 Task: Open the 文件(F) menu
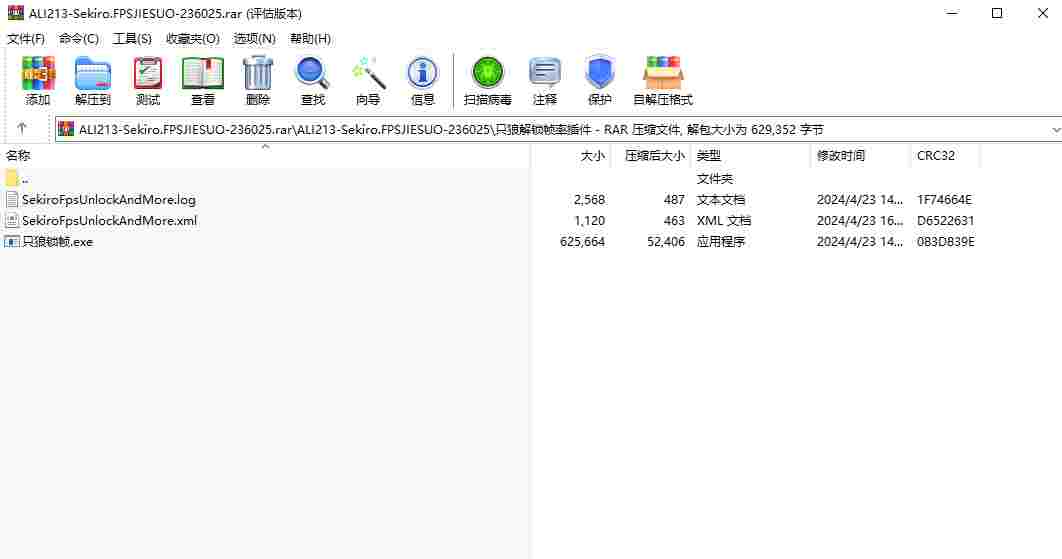[x=26, y=39]
